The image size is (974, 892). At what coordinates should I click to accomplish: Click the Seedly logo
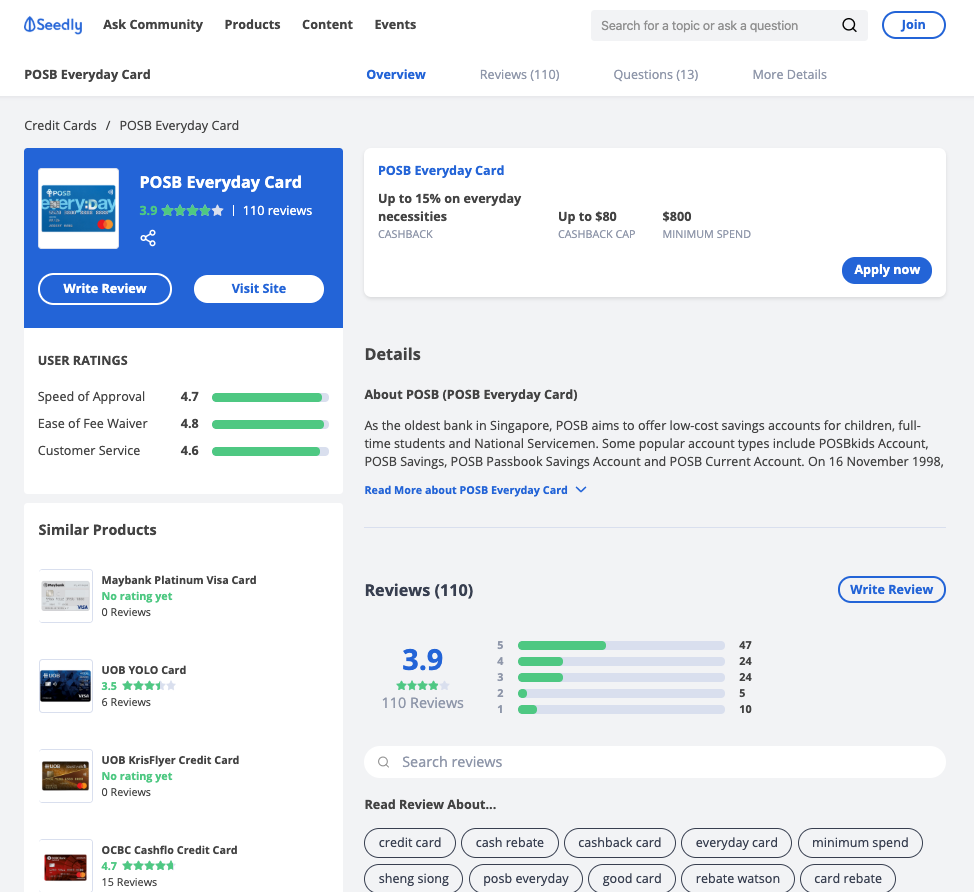[x=53, y=25]
